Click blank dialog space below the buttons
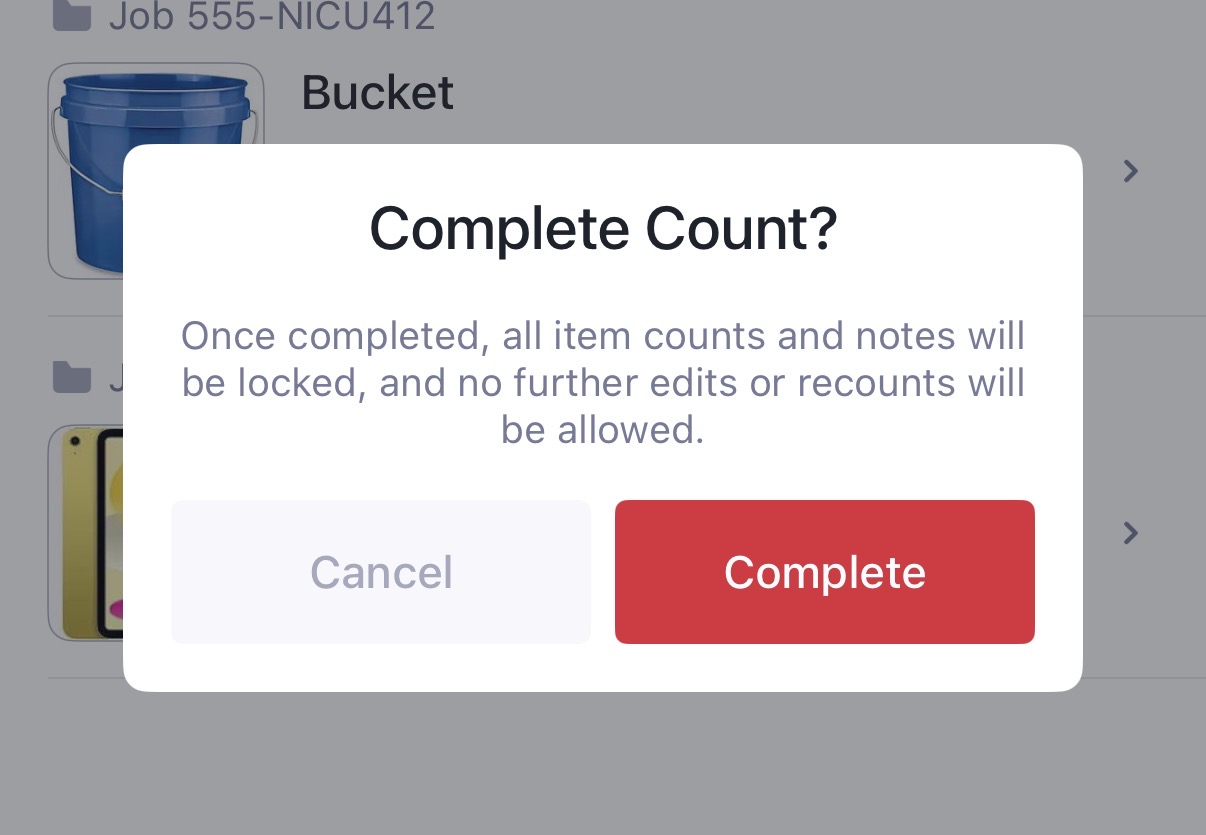The height and width of the screenshot is (835, 1206). [603, 668]
